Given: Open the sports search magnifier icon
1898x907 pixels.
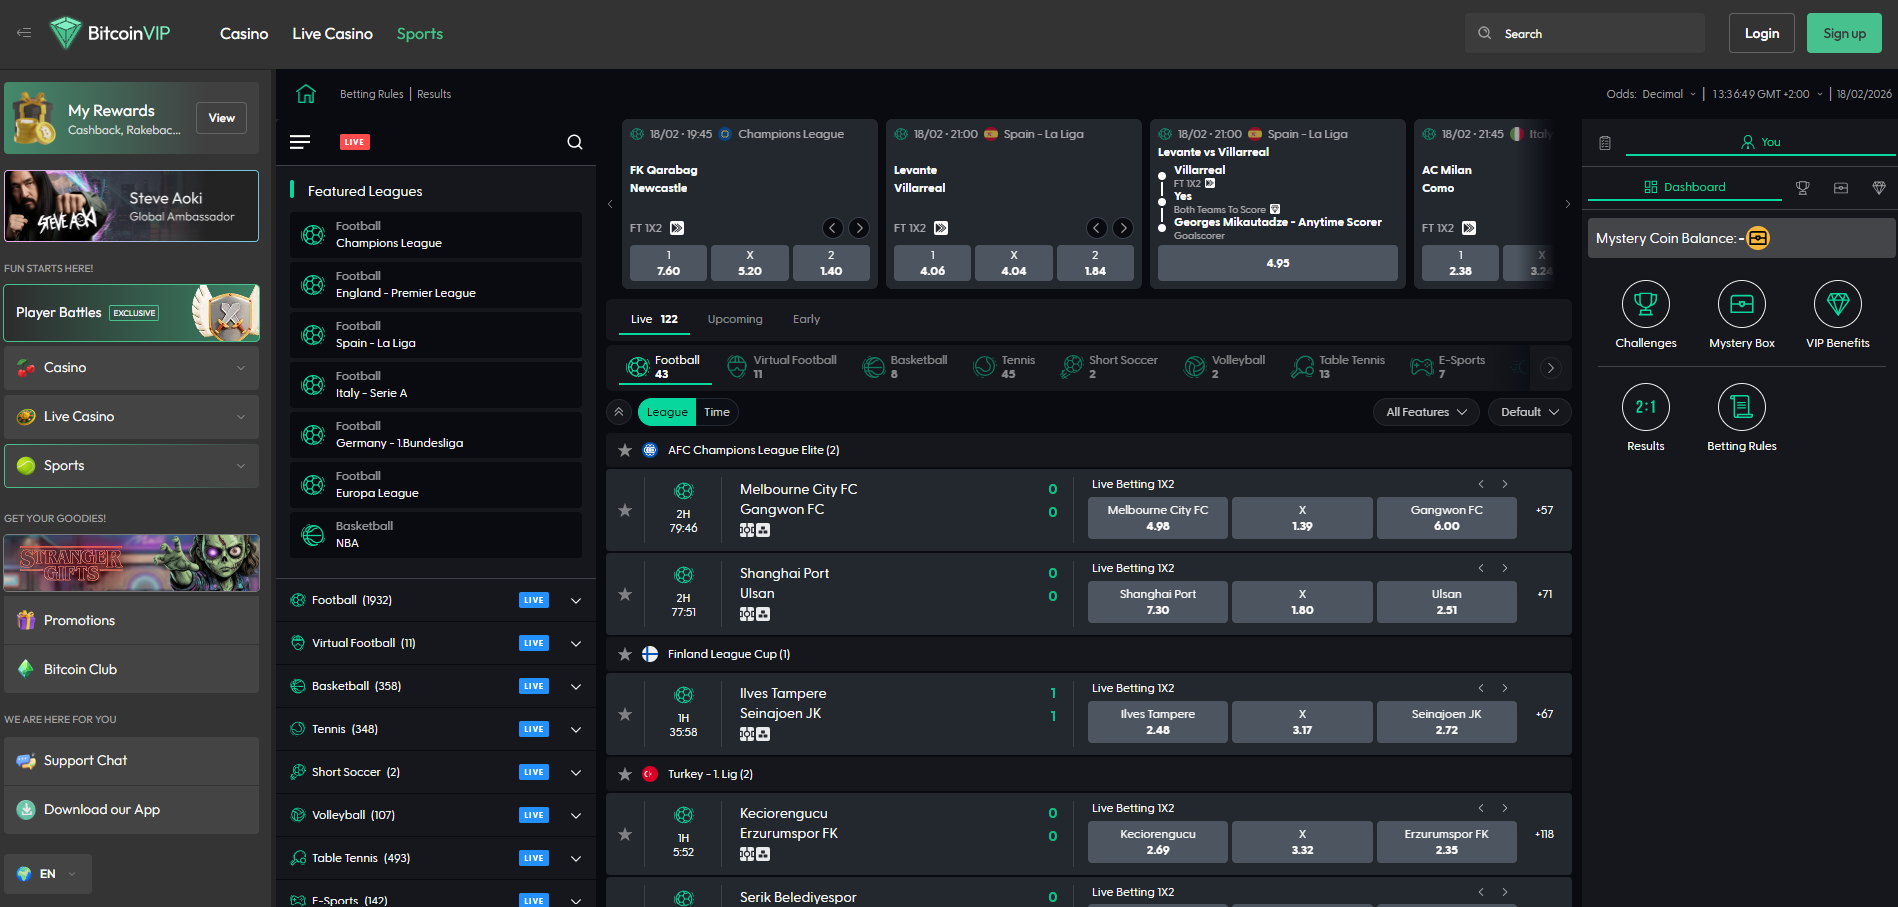Looking at the screenshot, I should coord(575,142).
